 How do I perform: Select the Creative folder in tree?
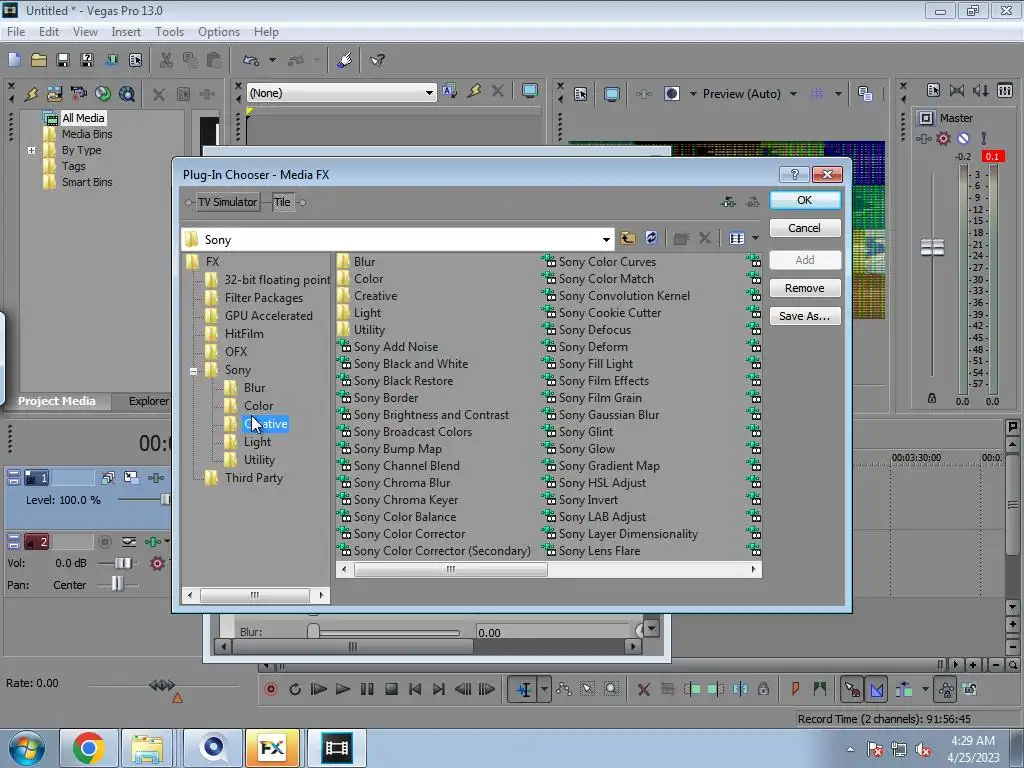click(x=265, y=424)
